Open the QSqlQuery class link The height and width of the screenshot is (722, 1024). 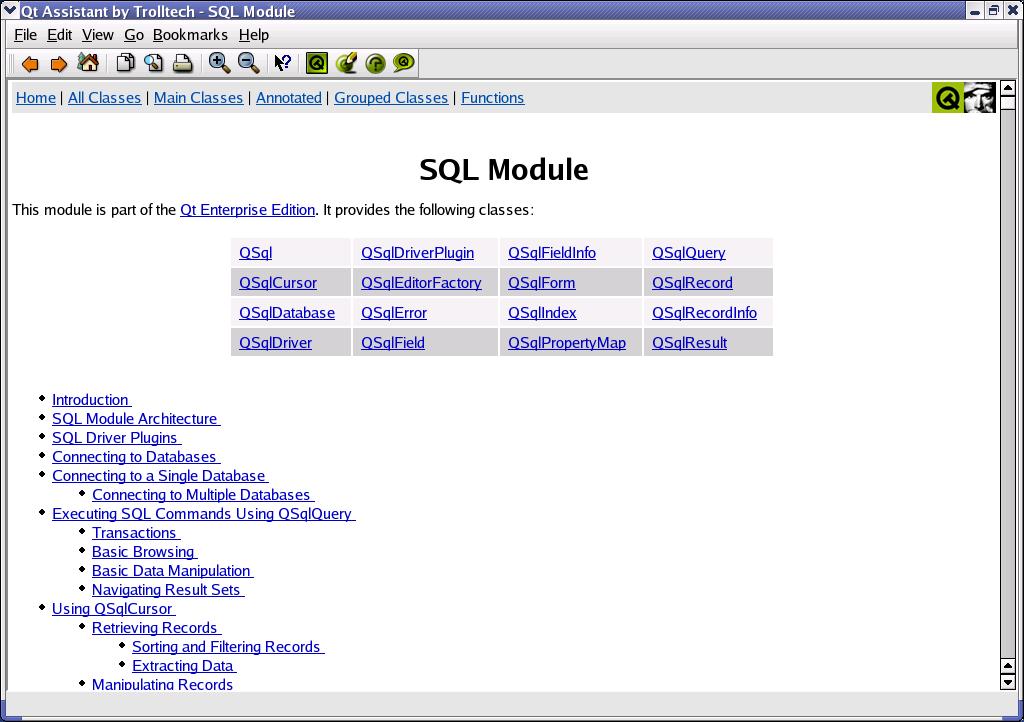688,253
